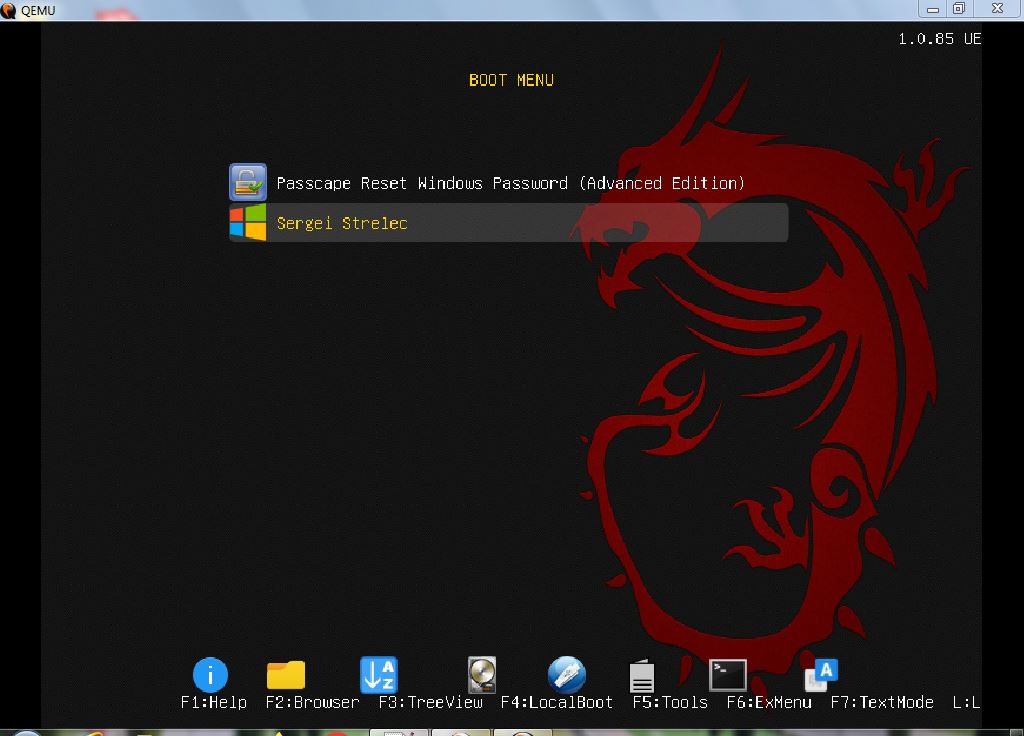
Task: Open the F1 Help info icon
Action: [x=210, y=675]
